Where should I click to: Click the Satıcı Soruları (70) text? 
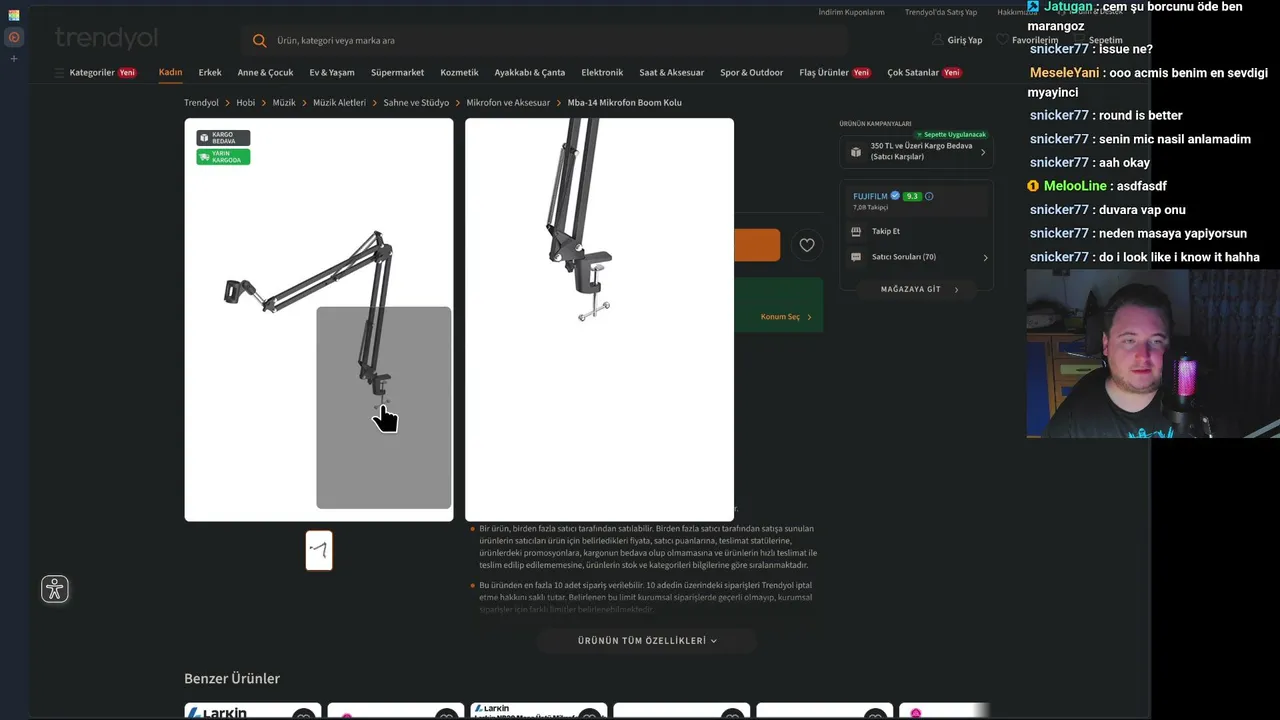click(904, 257)
